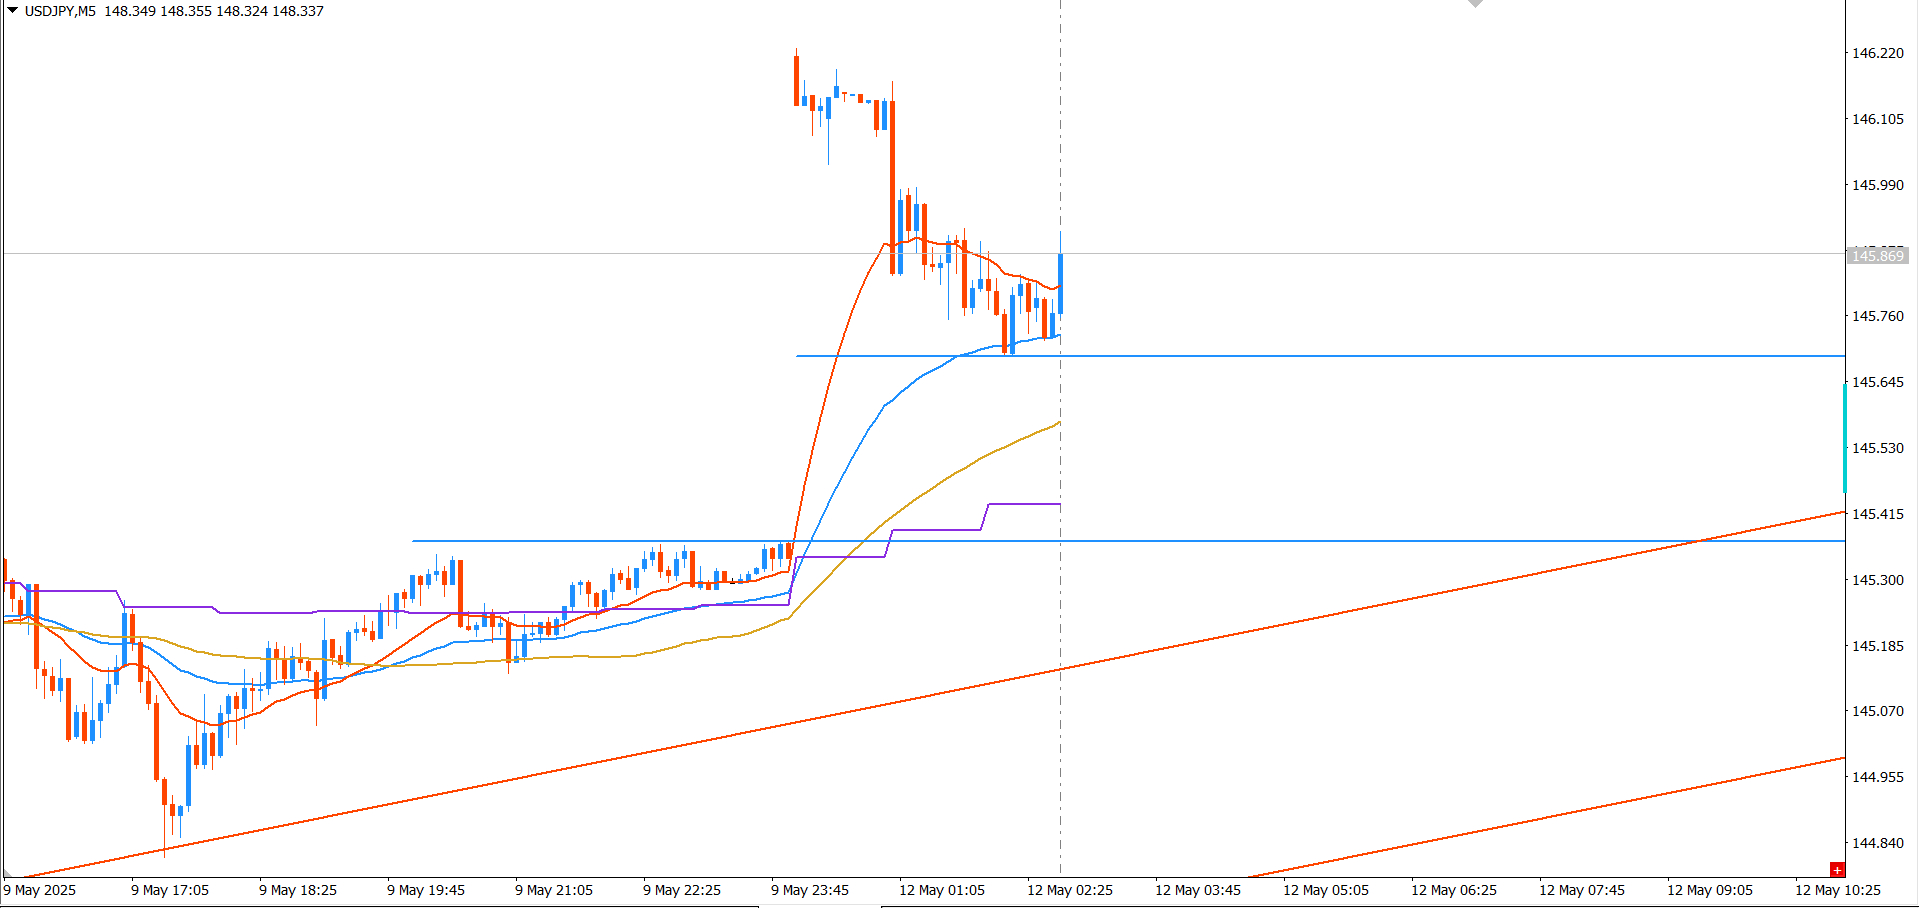
Task: Click the 12 May 02:25 time label
Action: pos(1069,890)
